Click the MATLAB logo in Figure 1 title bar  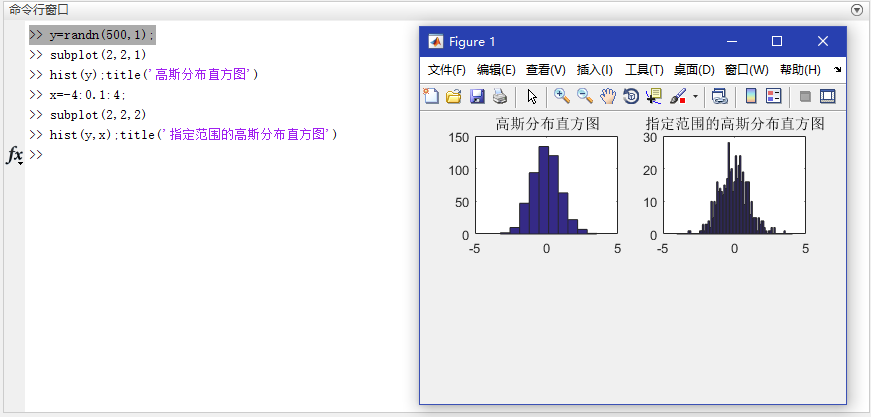[436, 42]
